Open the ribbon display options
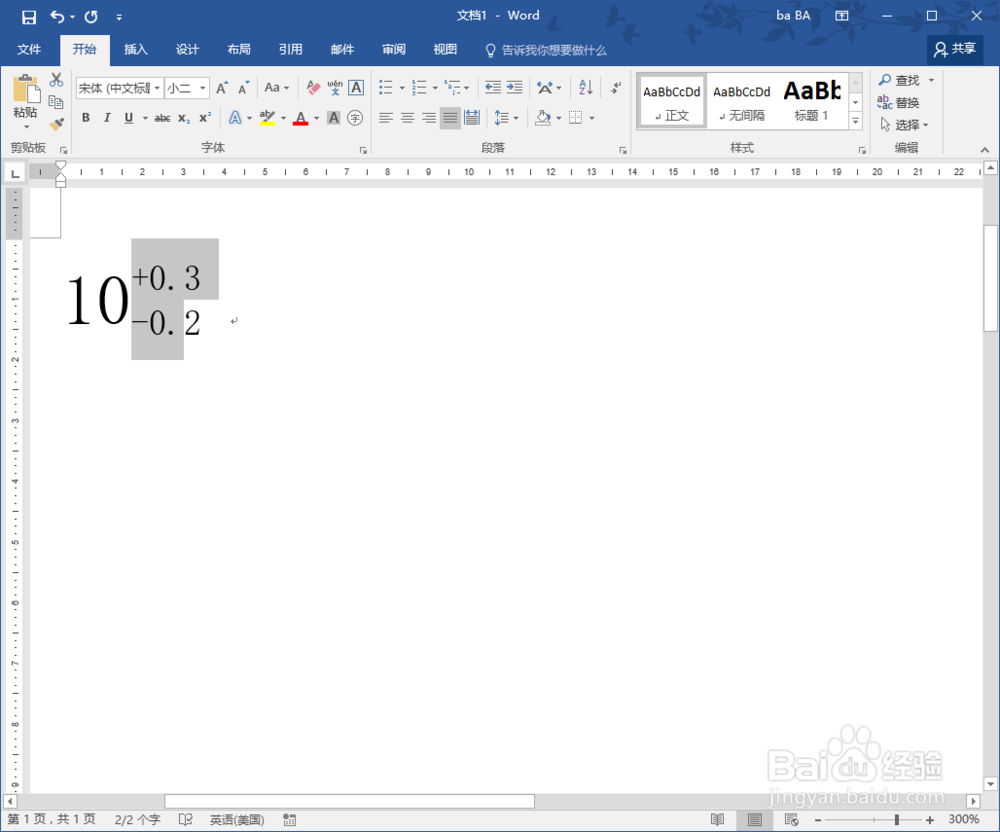This screenshot has height=832, width=1000. 842,16
